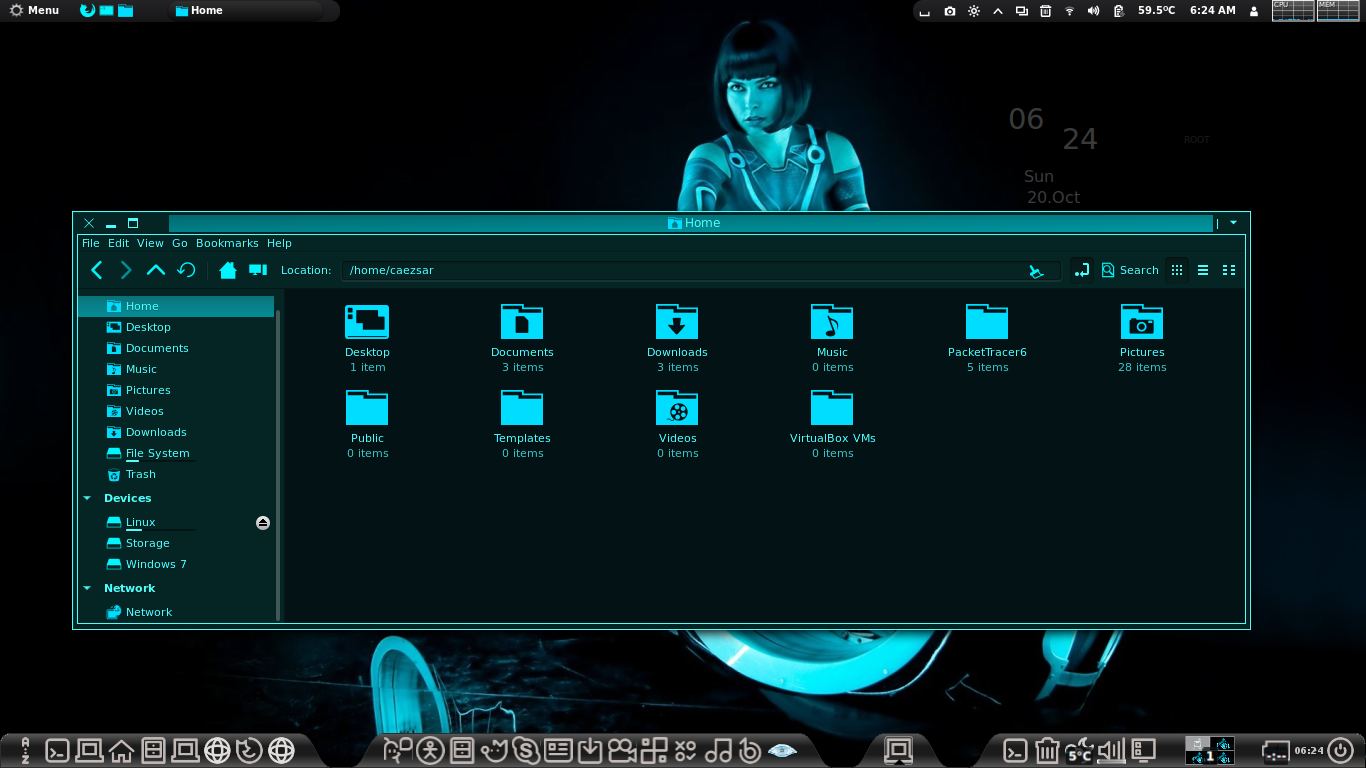Screen dimensions: 1366x768
Task: Open the Help menu
Action: click(279, 243)
